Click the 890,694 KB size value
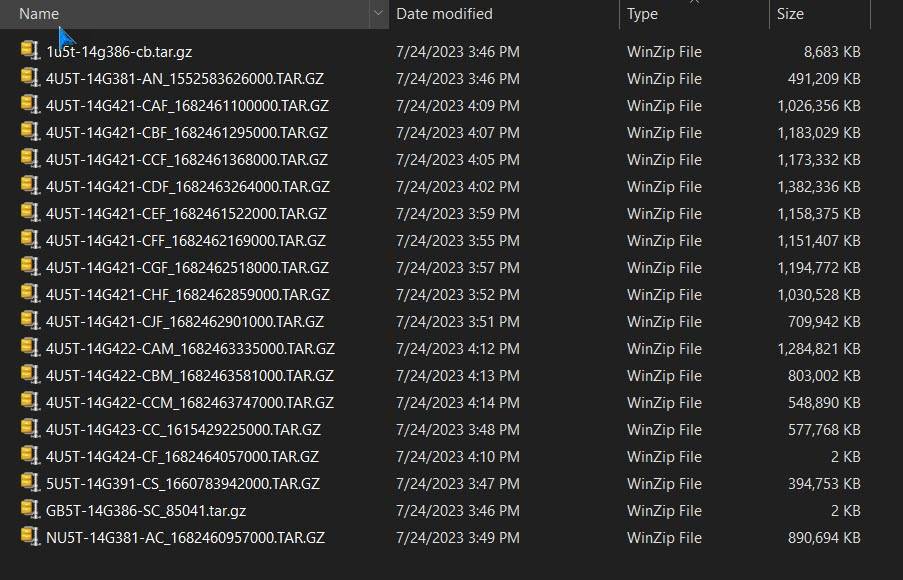903x580 pixels. [x=824, y=538]
